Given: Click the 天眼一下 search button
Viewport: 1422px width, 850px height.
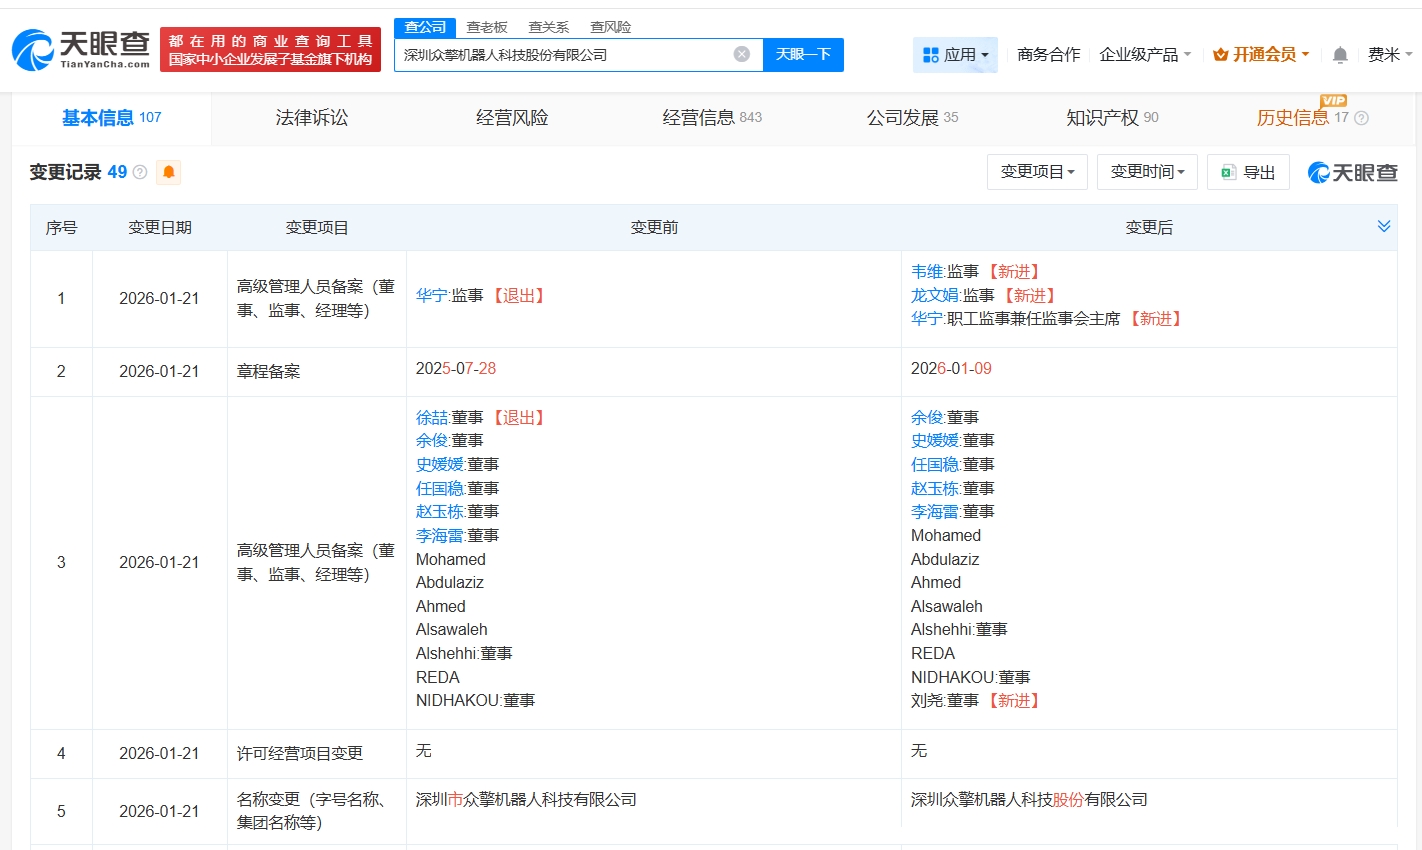Looking at the screenshot, I should tap(803, 55).
